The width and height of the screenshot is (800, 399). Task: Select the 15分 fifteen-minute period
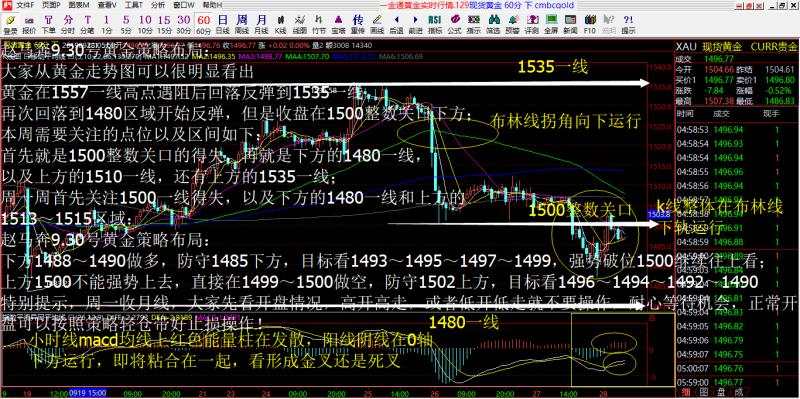click(164, 24)
